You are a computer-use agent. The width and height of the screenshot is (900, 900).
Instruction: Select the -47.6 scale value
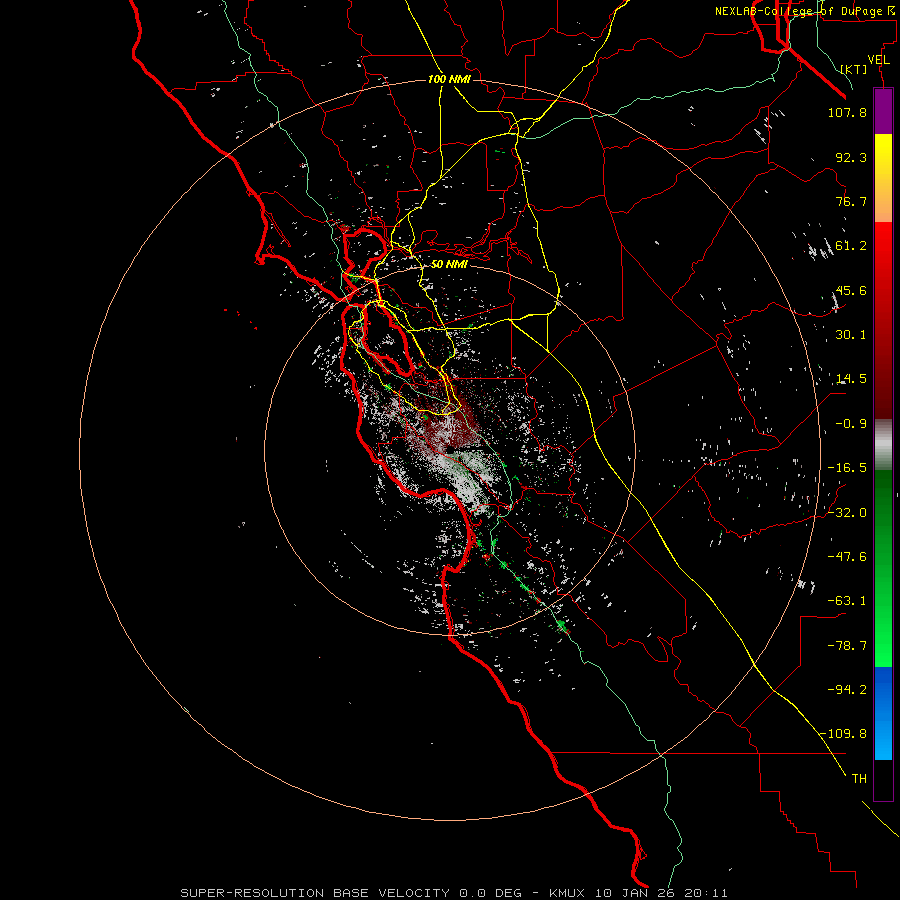(847, 556)
